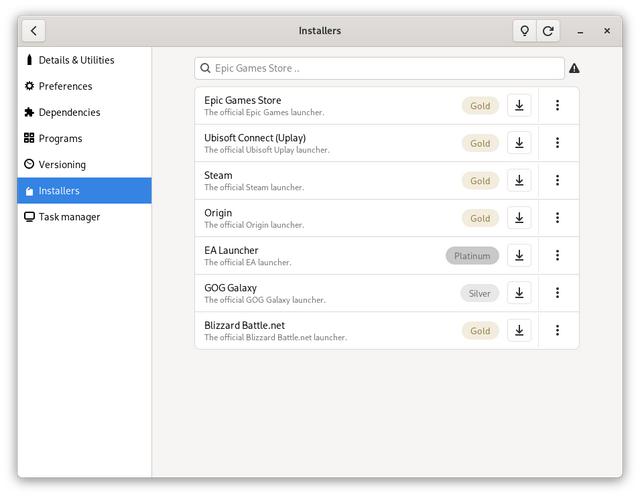This screenshot has height=497, width=640.
Task: Select Installers in the sidebar
Action: 84,191
